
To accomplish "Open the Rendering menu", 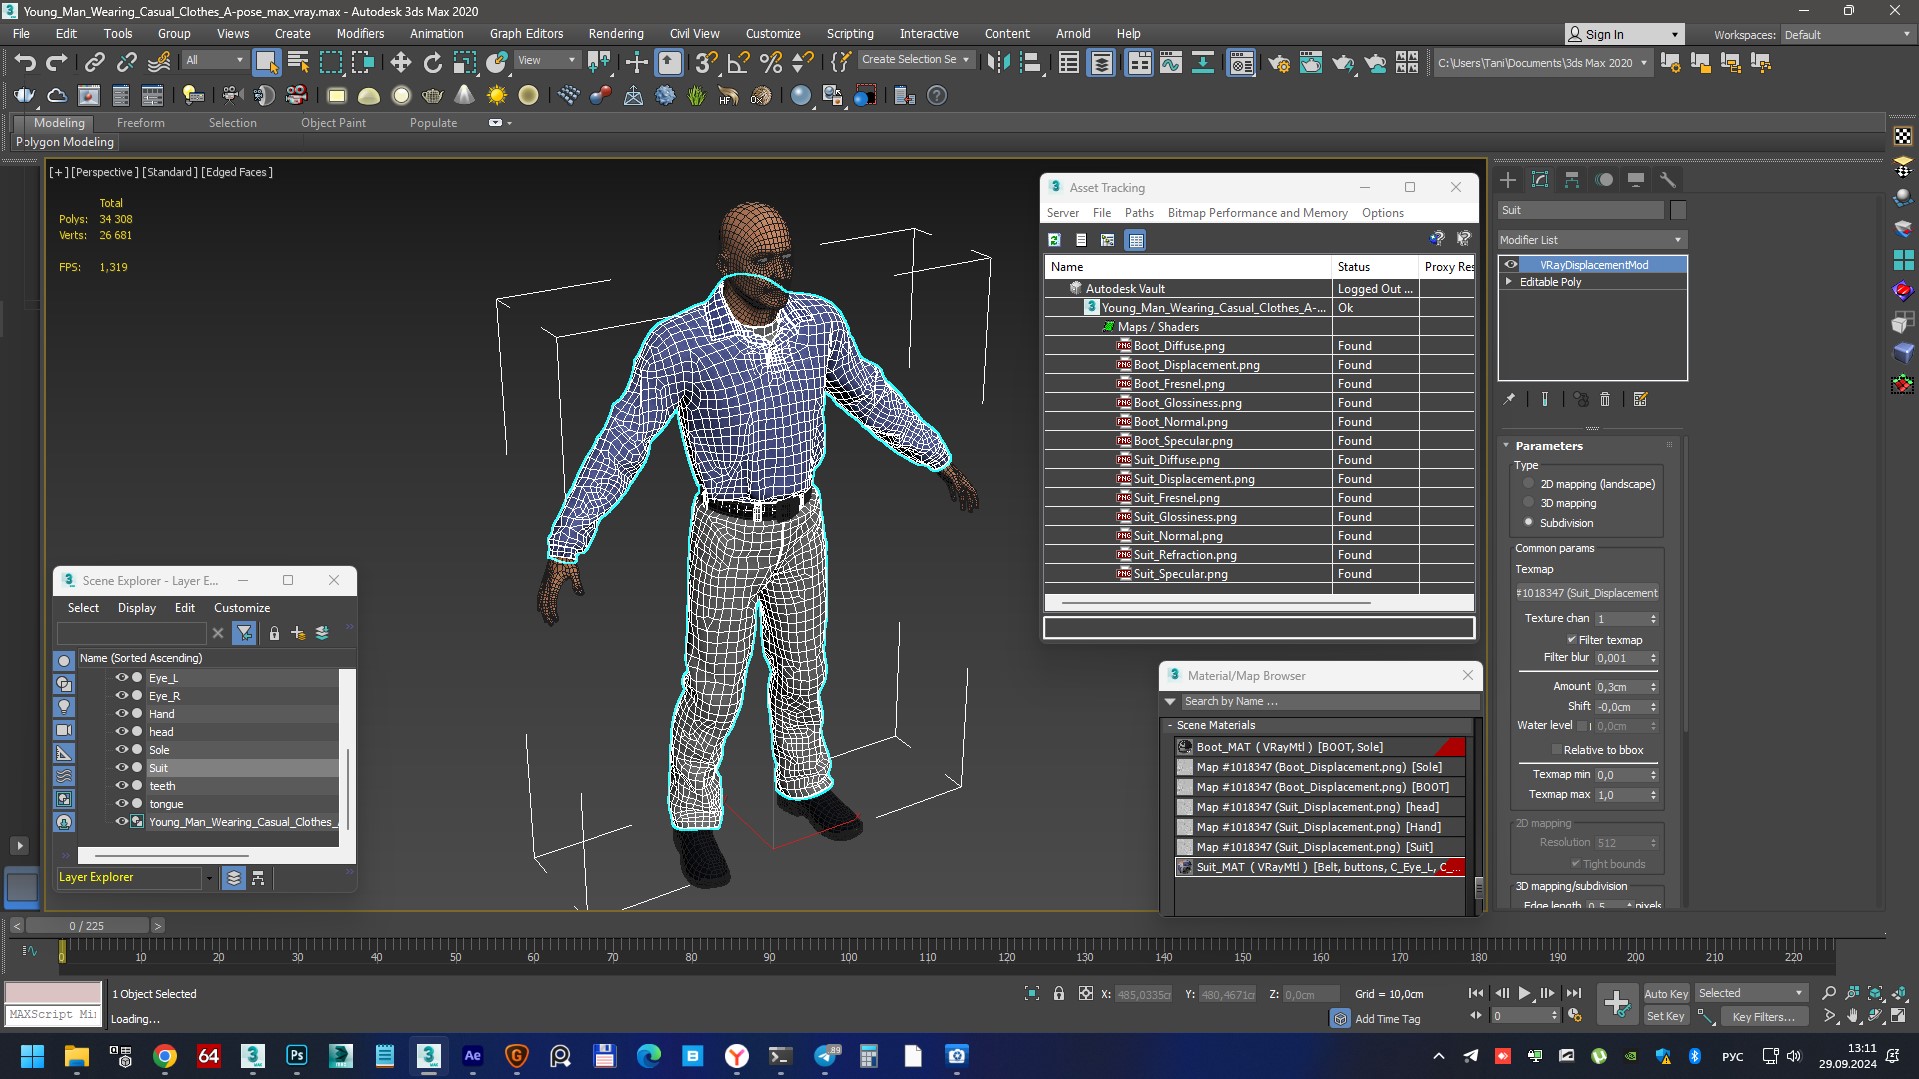I will tap(615, 33).
